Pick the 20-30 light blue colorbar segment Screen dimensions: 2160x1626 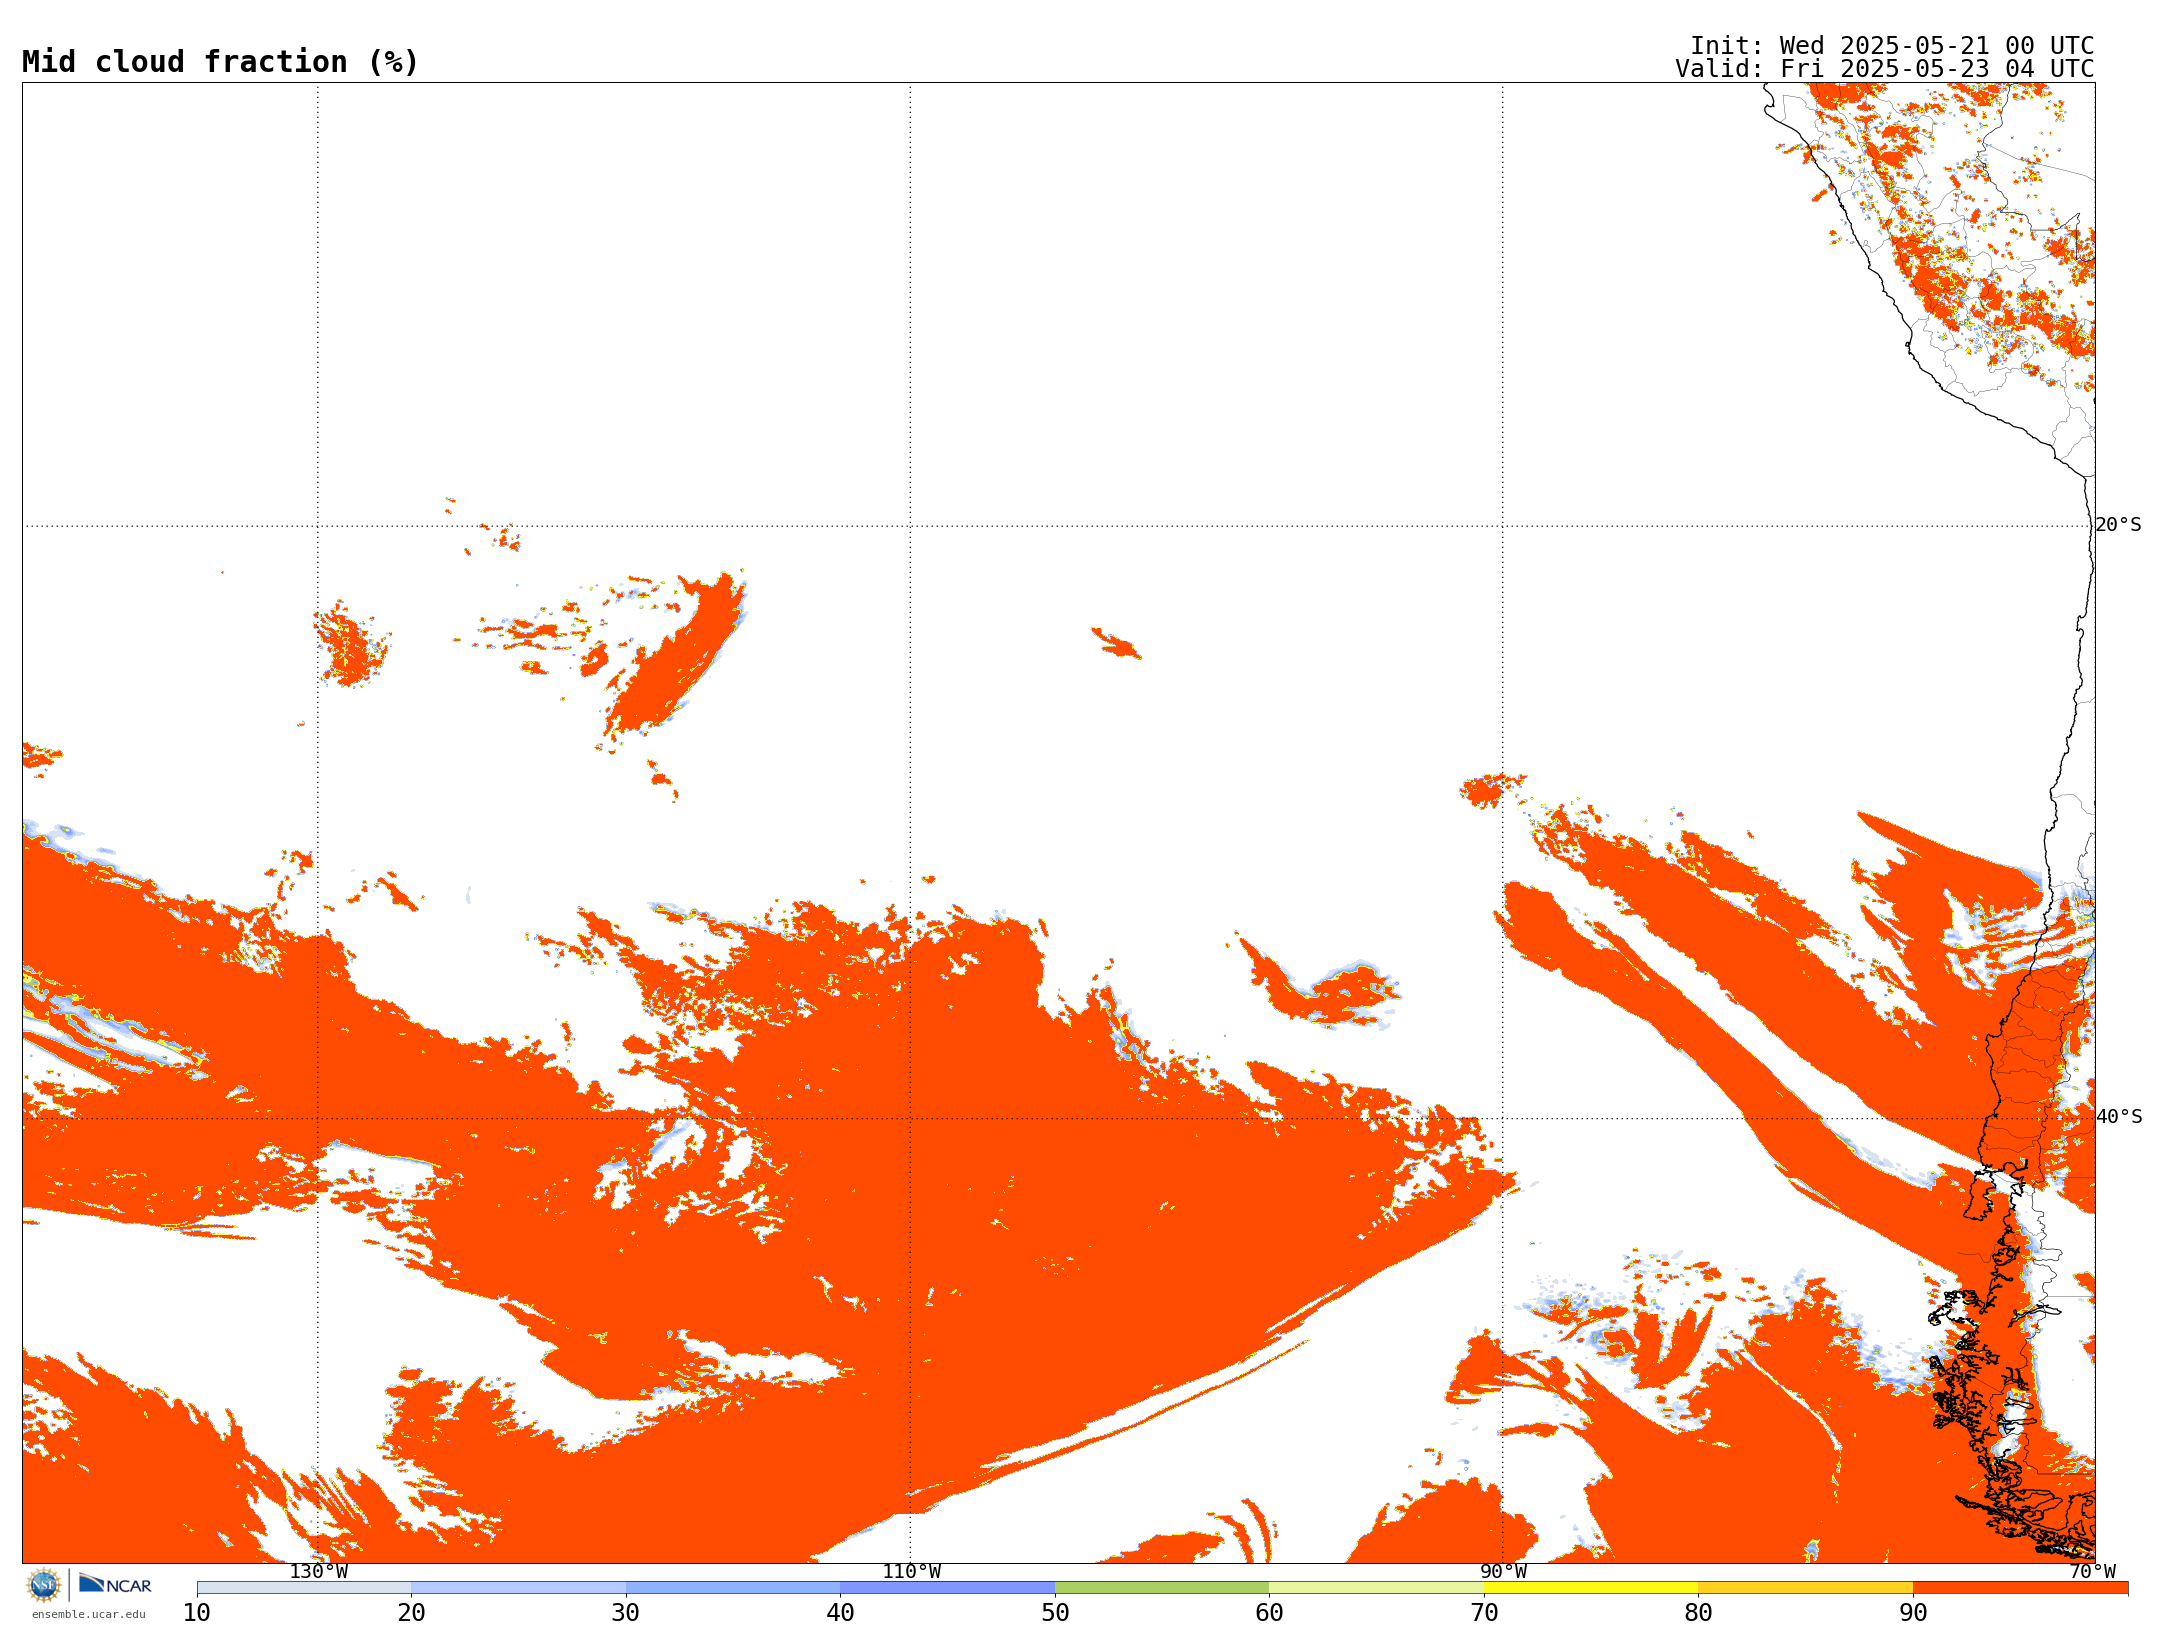click(518, 1588)
